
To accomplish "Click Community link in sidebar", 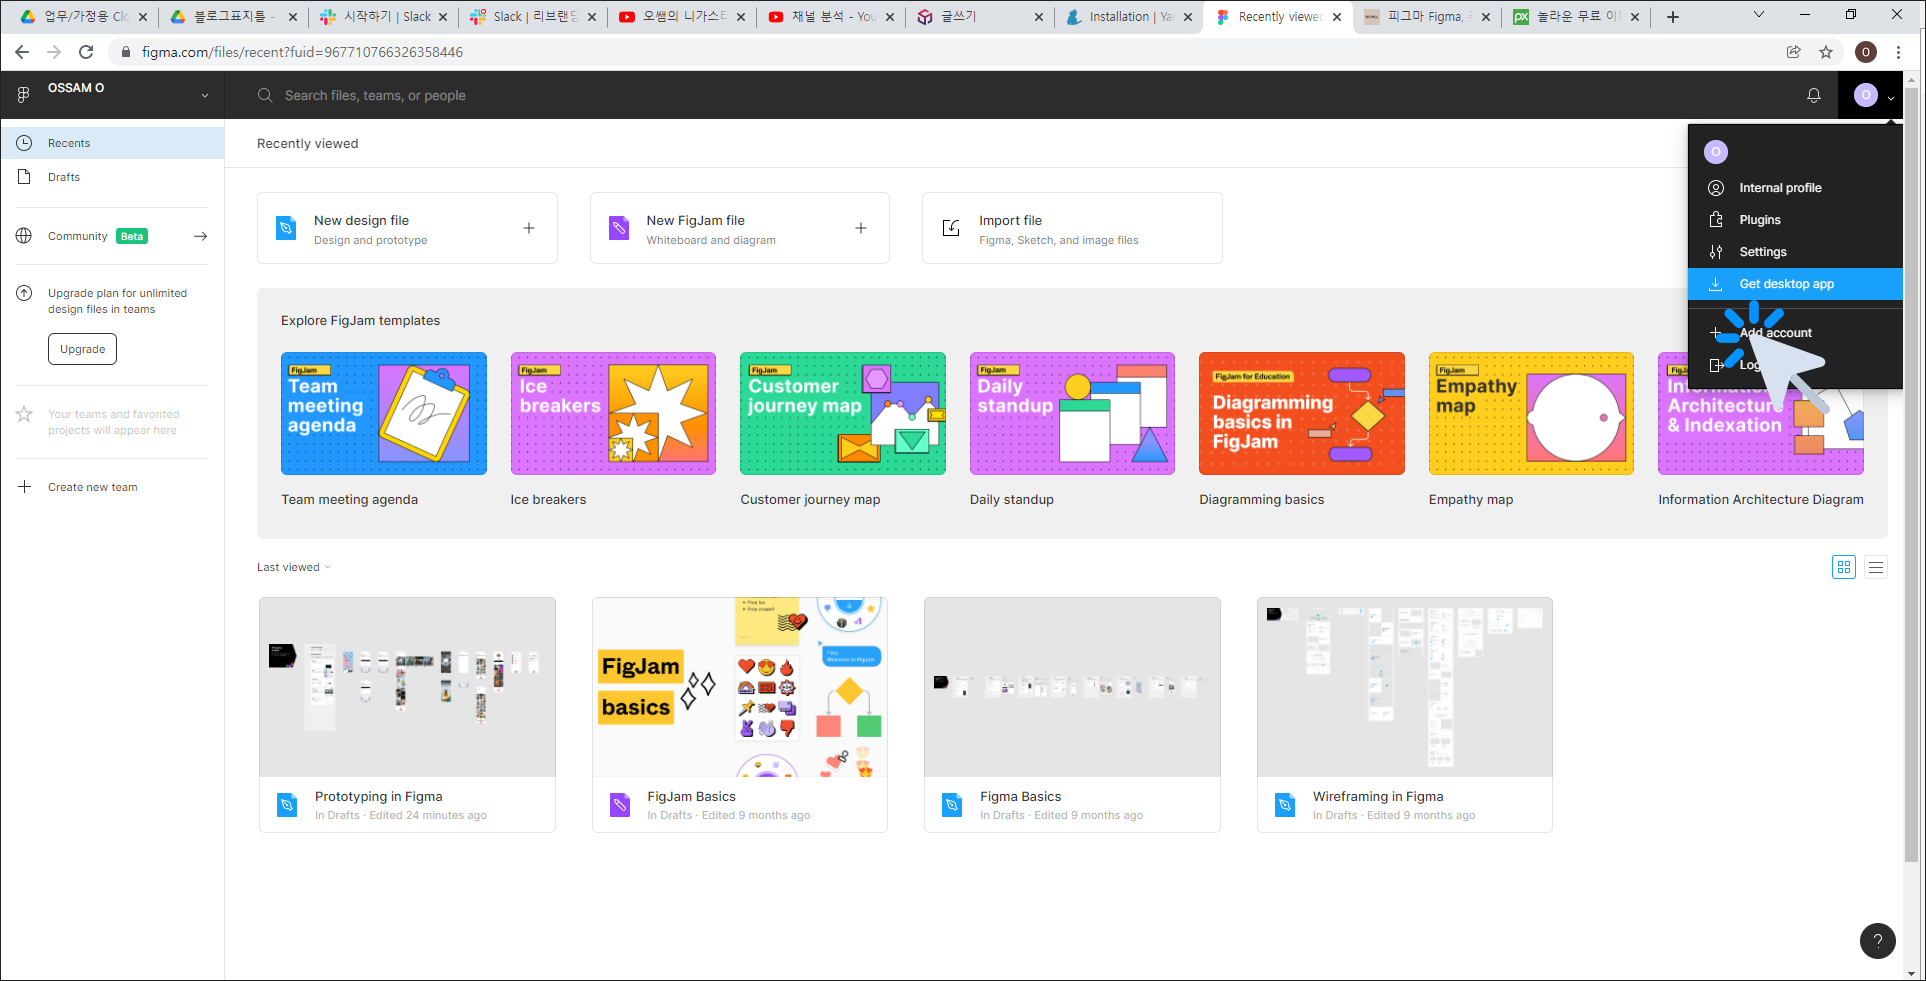I will 77,236.
